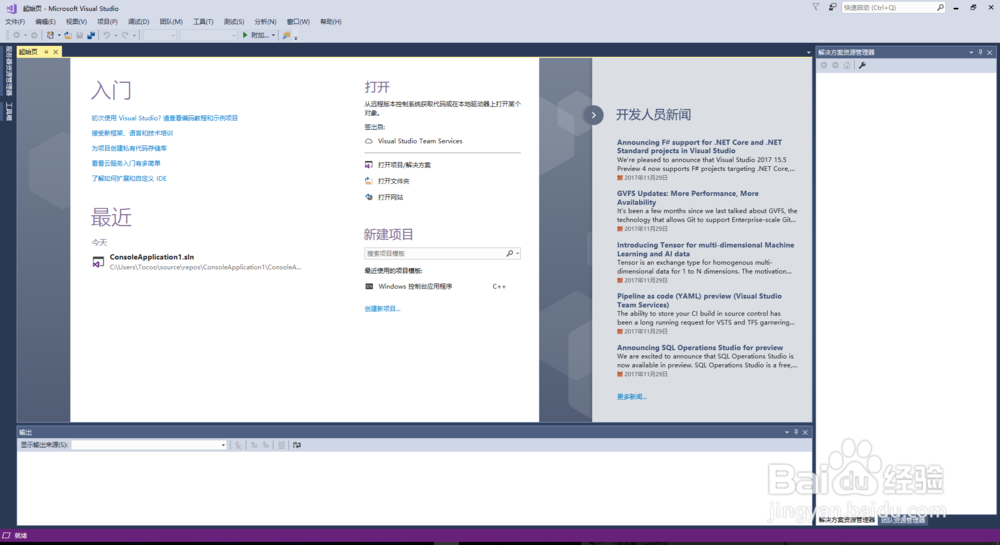The image size is (1000, 545).
Task: Open the solution explorer window position dropdown
Action: click(971, 52)
